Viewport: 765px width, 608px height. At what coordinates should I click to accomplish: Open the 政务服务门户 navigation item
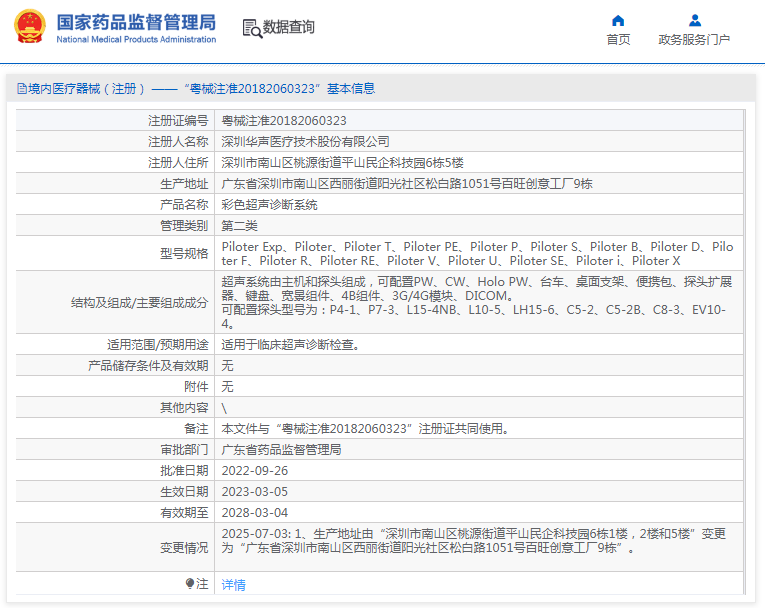click(x=694, y=40)
